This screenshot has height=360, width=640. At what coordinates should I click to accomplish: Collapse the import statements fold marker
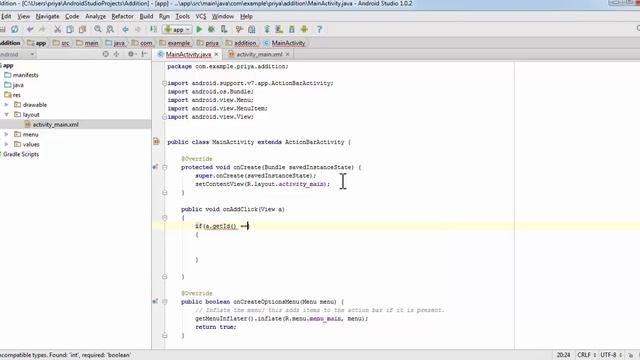pos(164,83)
